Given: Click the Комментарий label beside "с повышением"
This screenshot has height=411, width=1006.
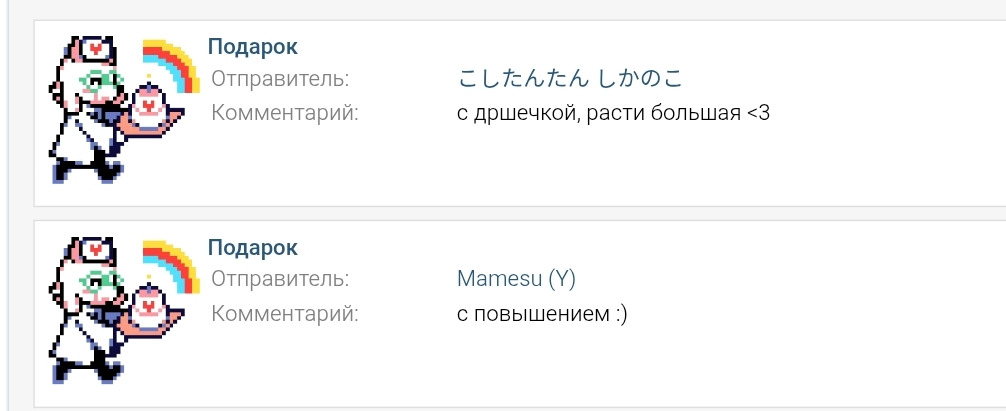Looking at the screenshot, I should [x=285, y=314].
